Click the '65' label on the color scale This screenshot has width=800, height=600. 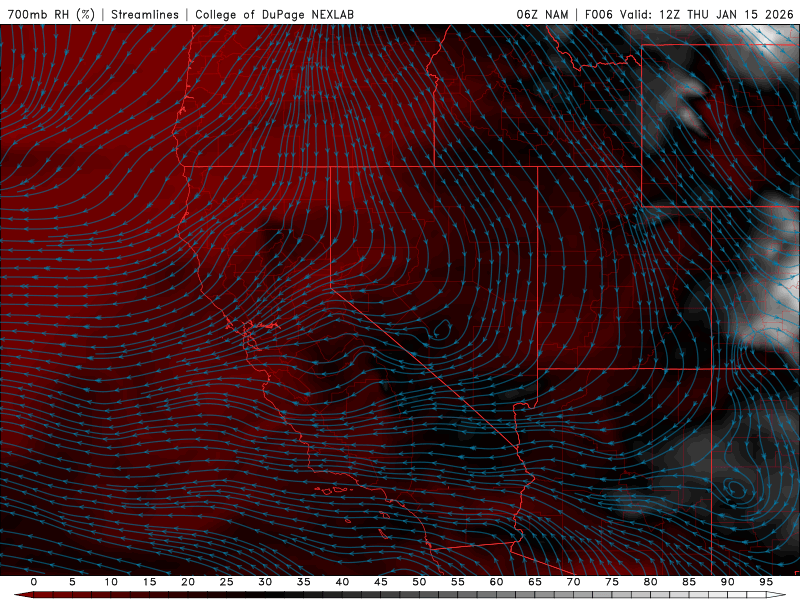point(535,582)
